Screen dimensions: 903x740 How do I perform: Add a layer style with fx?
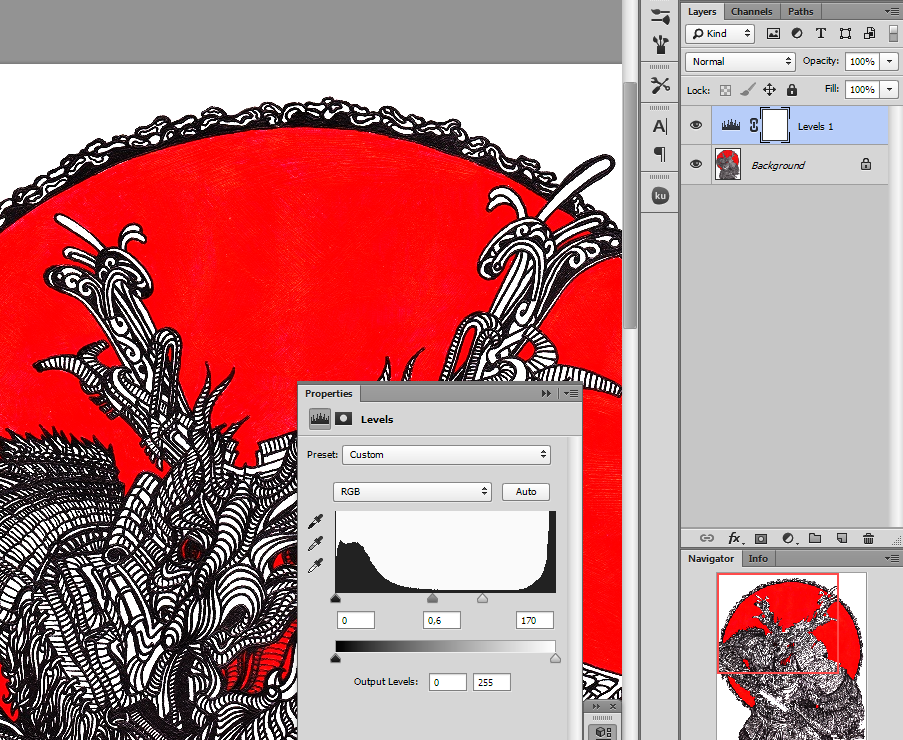coord(734,538)
